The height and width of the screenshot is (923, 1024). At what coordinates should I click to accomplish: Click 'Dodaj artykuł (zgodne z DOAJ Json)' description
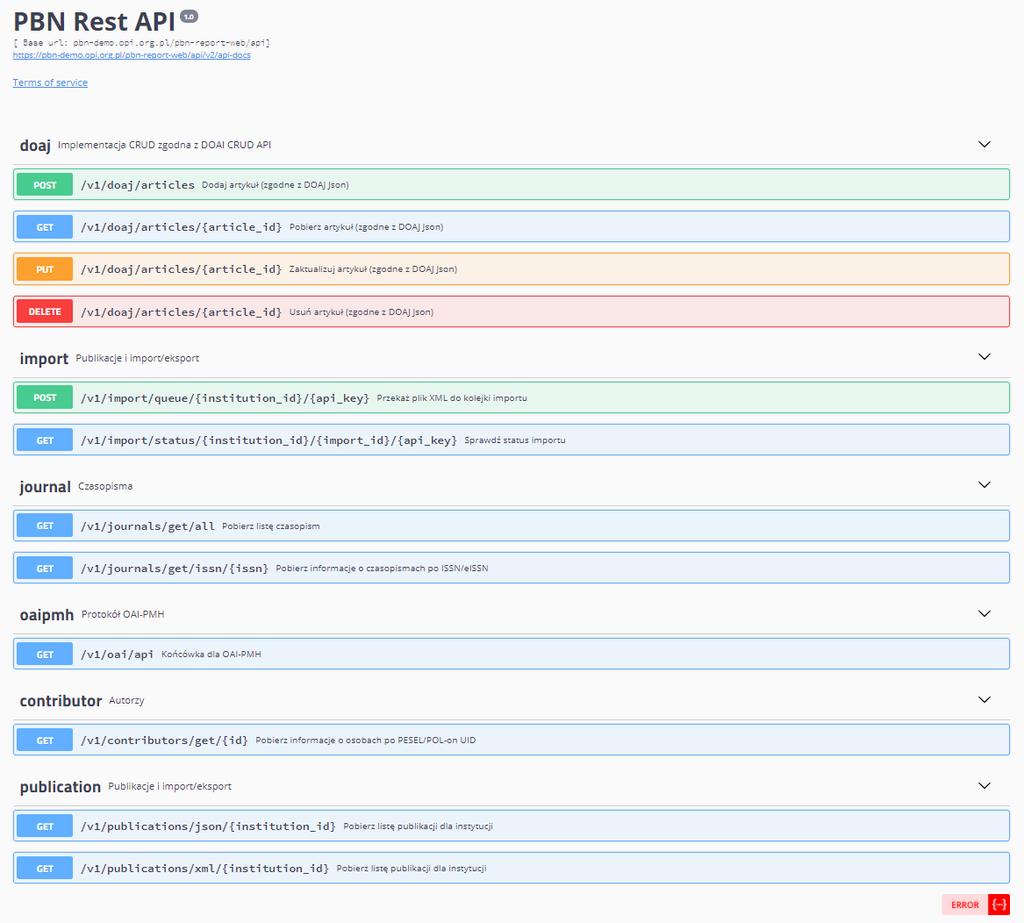tap(275, 185)
